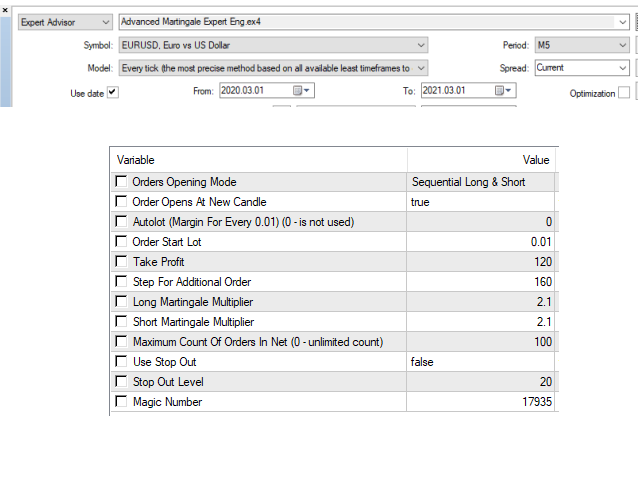Expand the Advanced Martingale Expert file dropdown
Image resolution: width=640 pixels, height=480 pixels.
point(622,22)
